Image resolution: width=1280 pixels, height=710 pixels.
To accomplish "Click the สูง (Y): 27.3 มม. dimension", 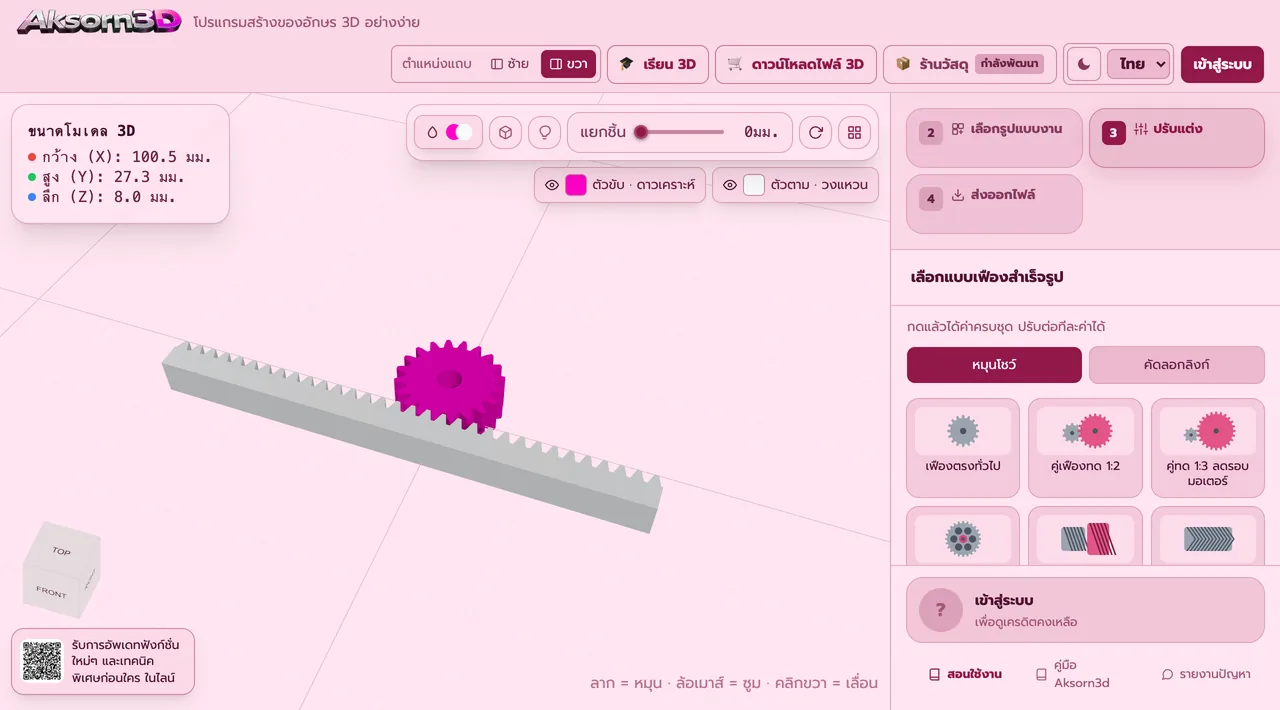I will (x=107, y=177).
